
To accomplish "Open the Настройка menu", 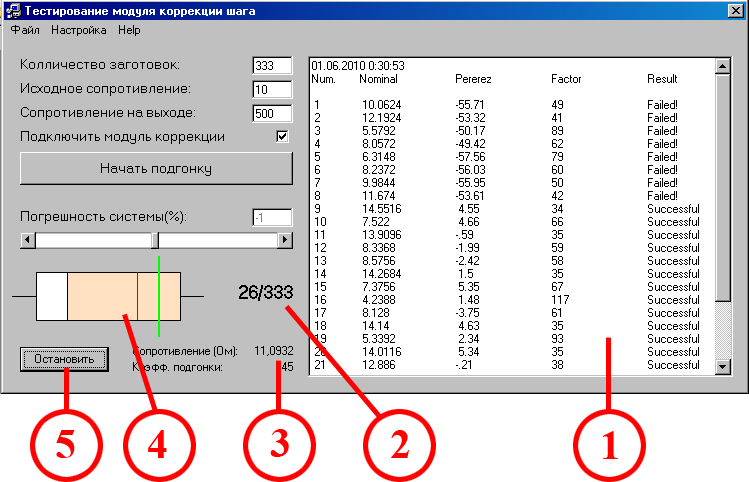I will pyautogui.click(x=79, y=30).
